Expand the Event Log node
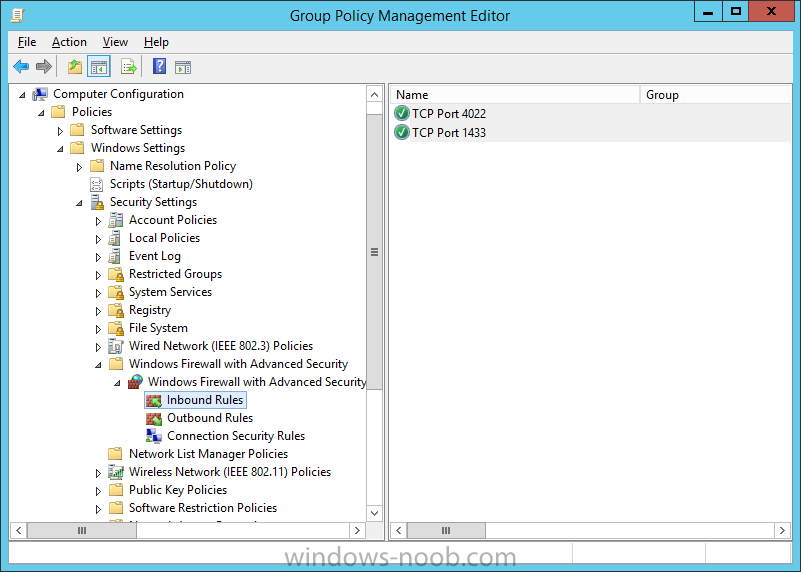 click(x=98, y=257)
